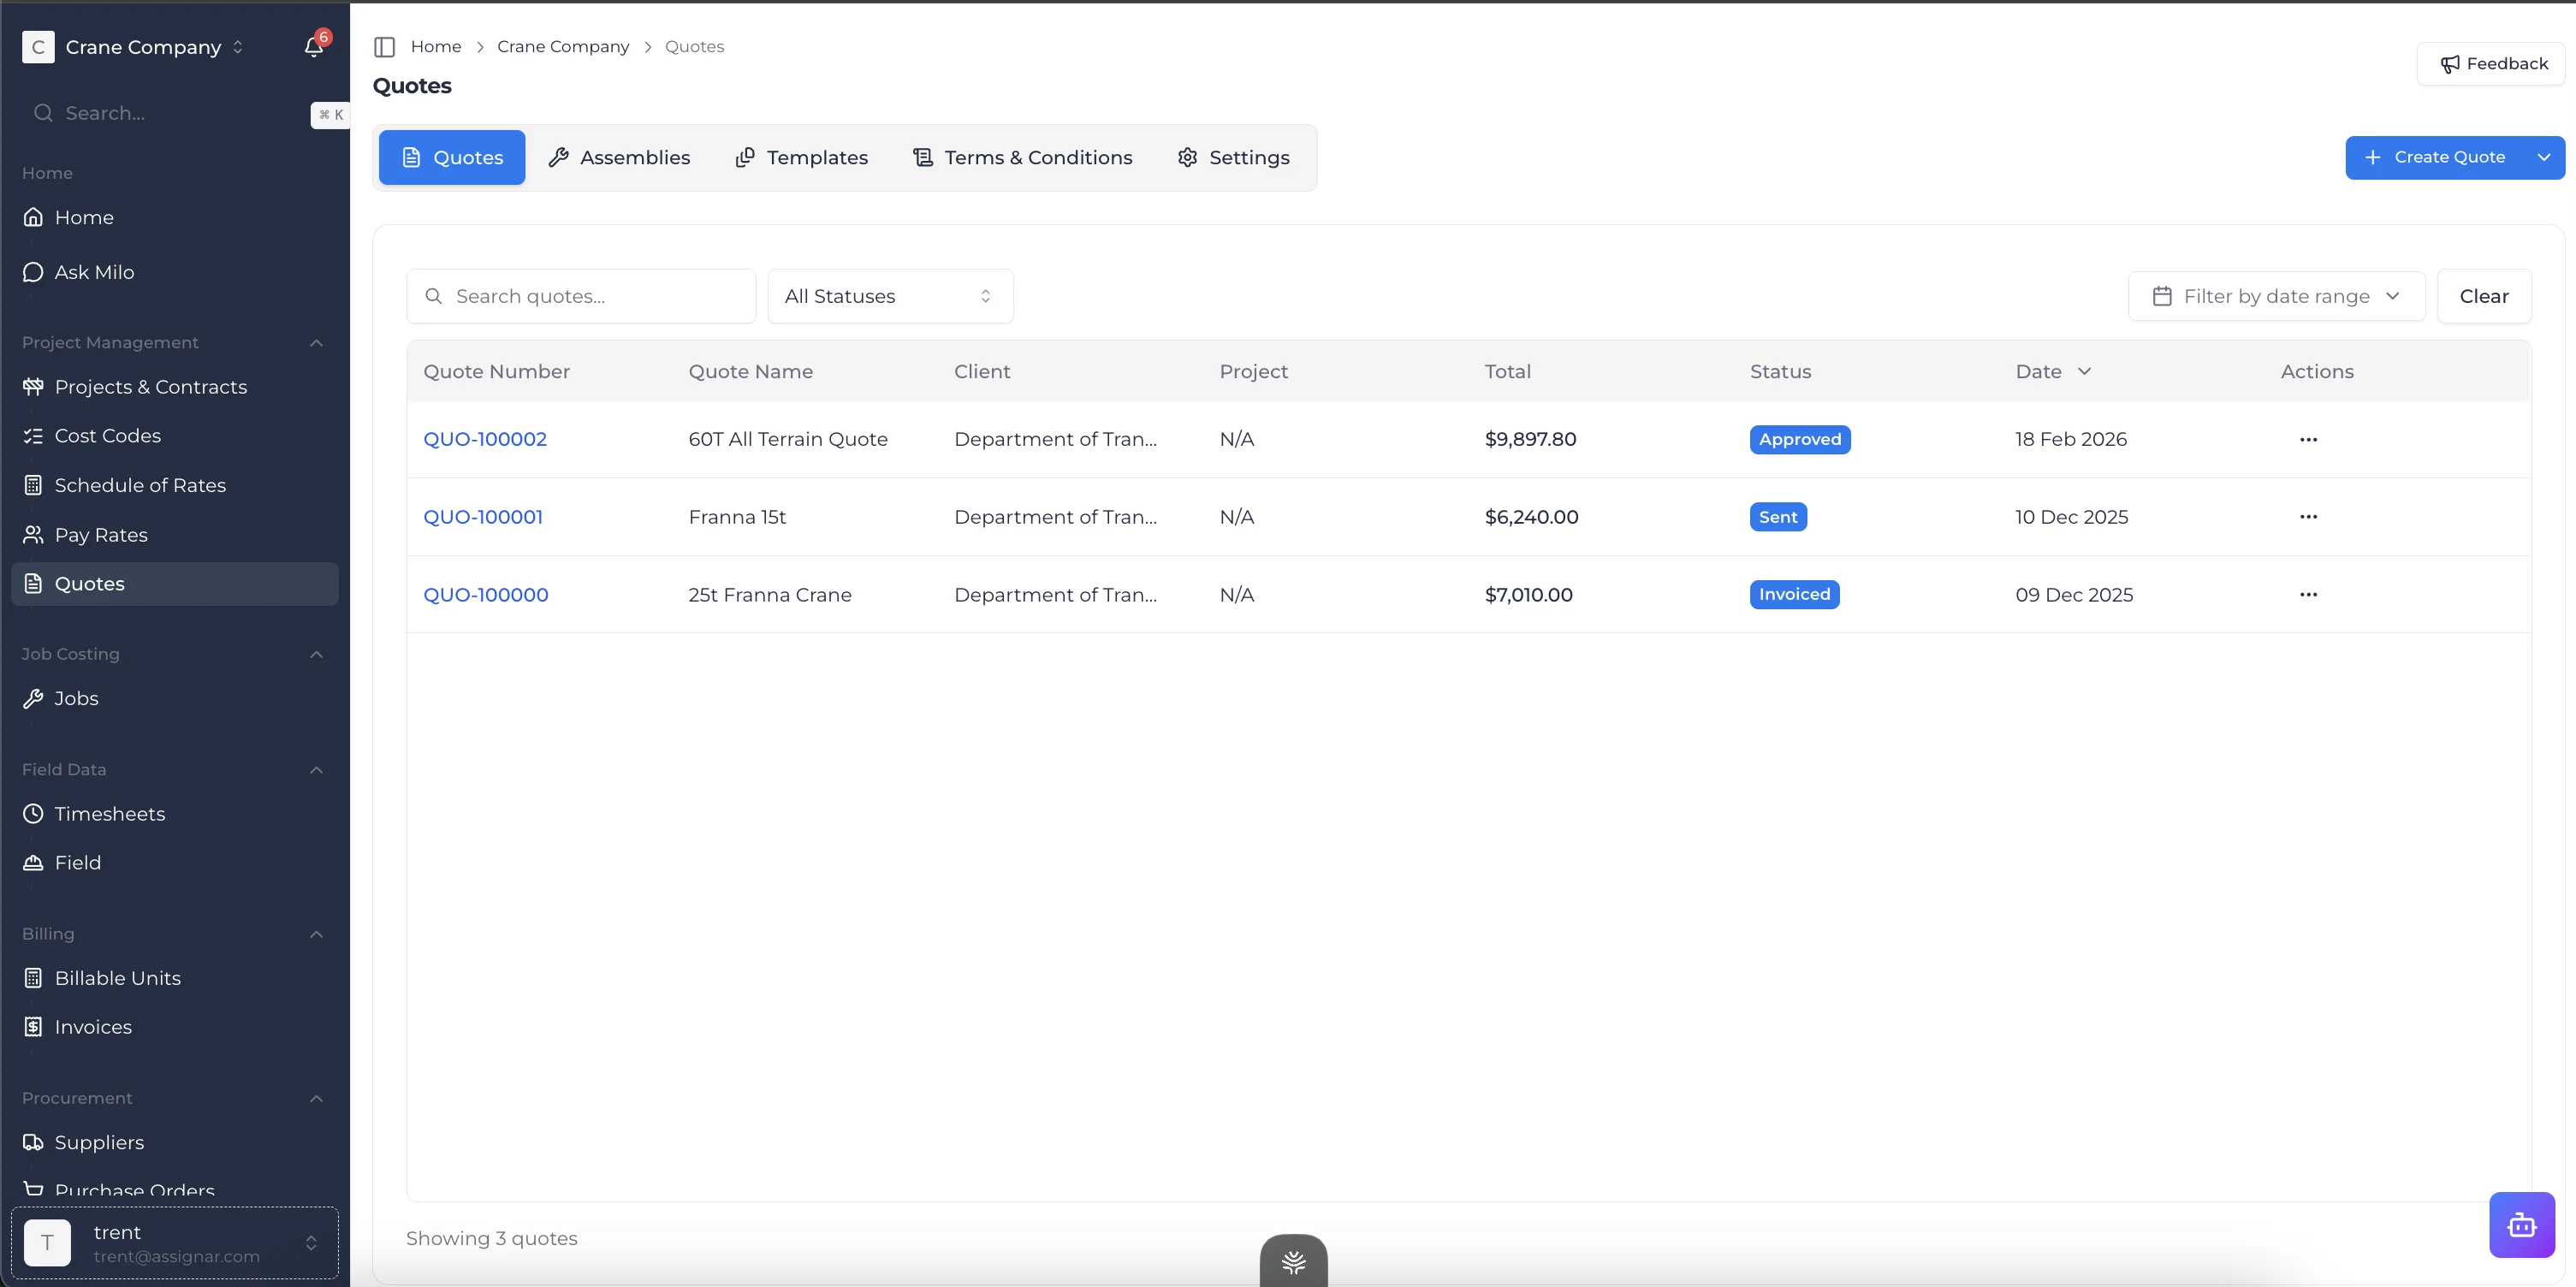2576x1287 pixels.
Task: Click the notifications bell icon
Action: pos(313,47)
